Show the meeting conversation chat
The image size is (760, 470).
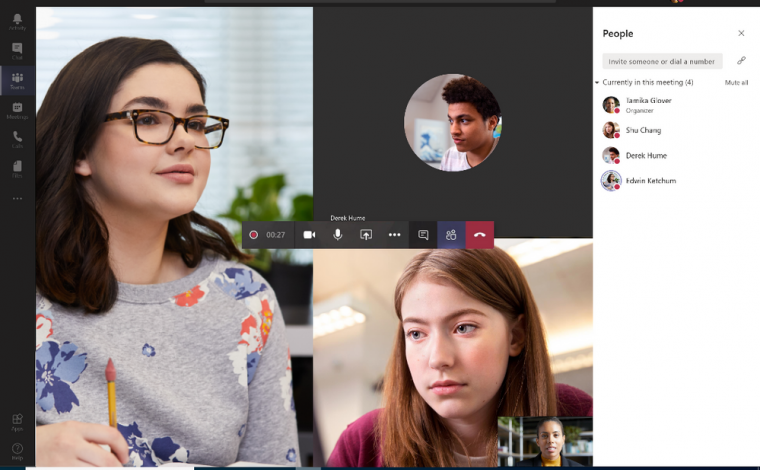pos(423,235)
